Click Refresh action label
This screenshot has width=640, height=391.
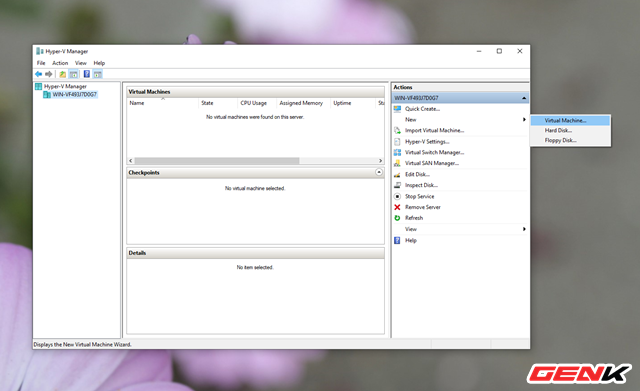[x=414, y=218]
